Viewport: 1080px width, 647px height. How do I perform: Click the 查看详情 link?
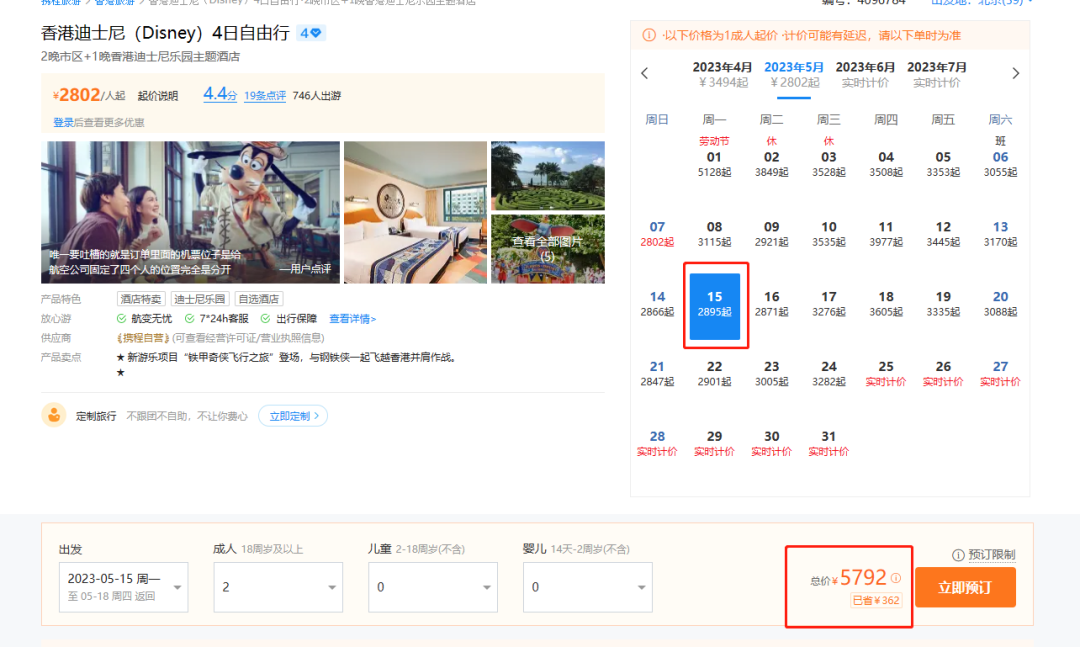pyautogui.click(x=352, y=319)
